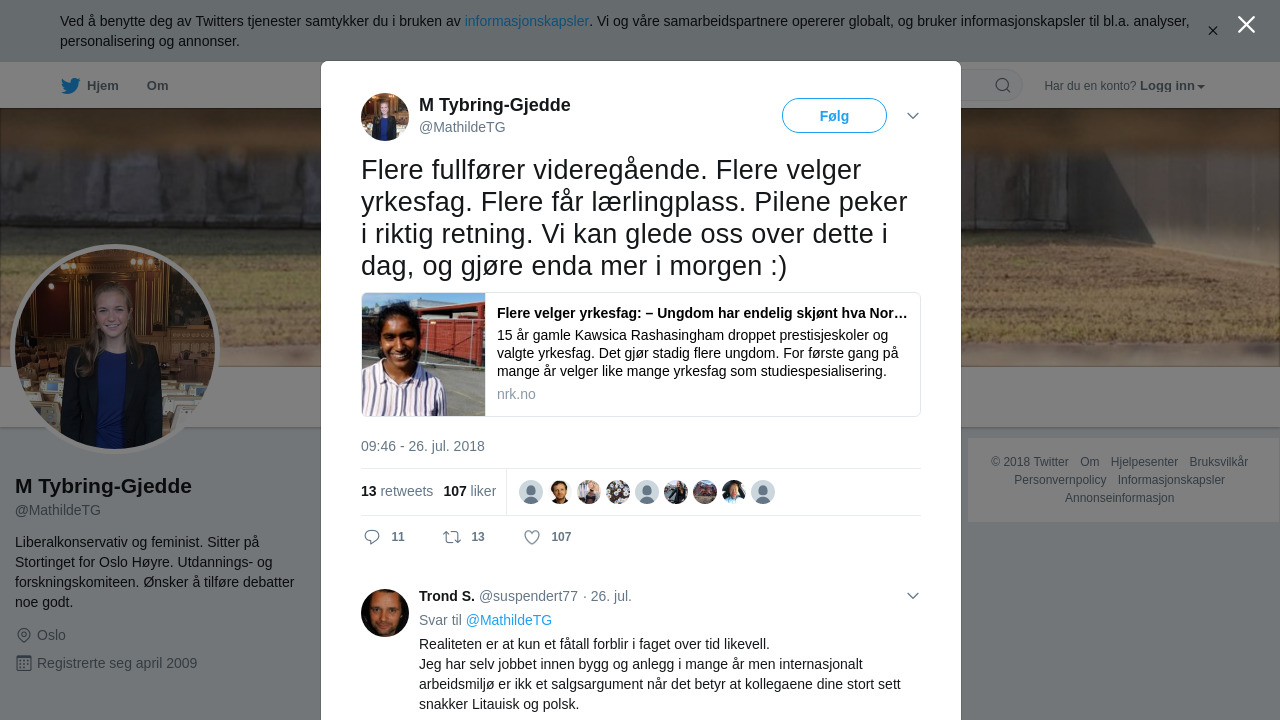Open Hjelpesenter footer link
This screenshot has height=720, width=1280.
(1144, 462)
